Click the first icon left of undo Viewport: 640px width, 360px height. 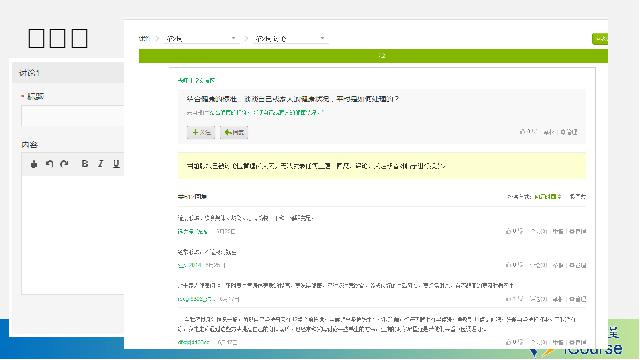click(34, 164)
